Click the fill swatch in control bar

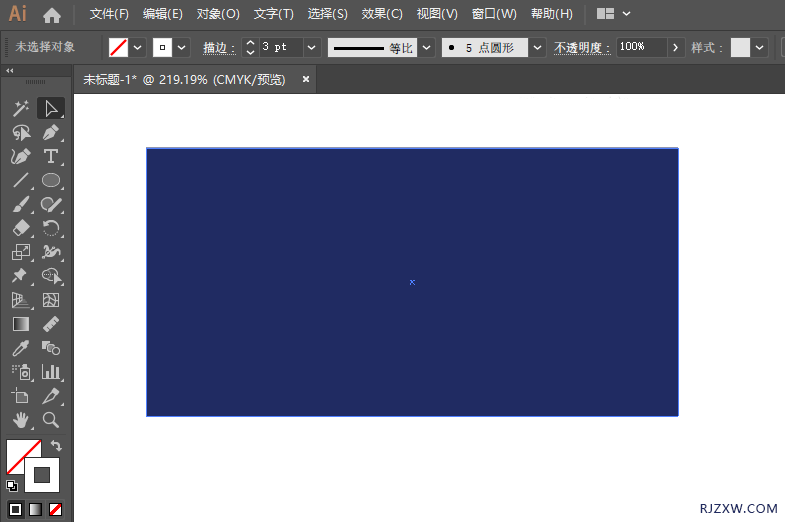click(119, 48)
